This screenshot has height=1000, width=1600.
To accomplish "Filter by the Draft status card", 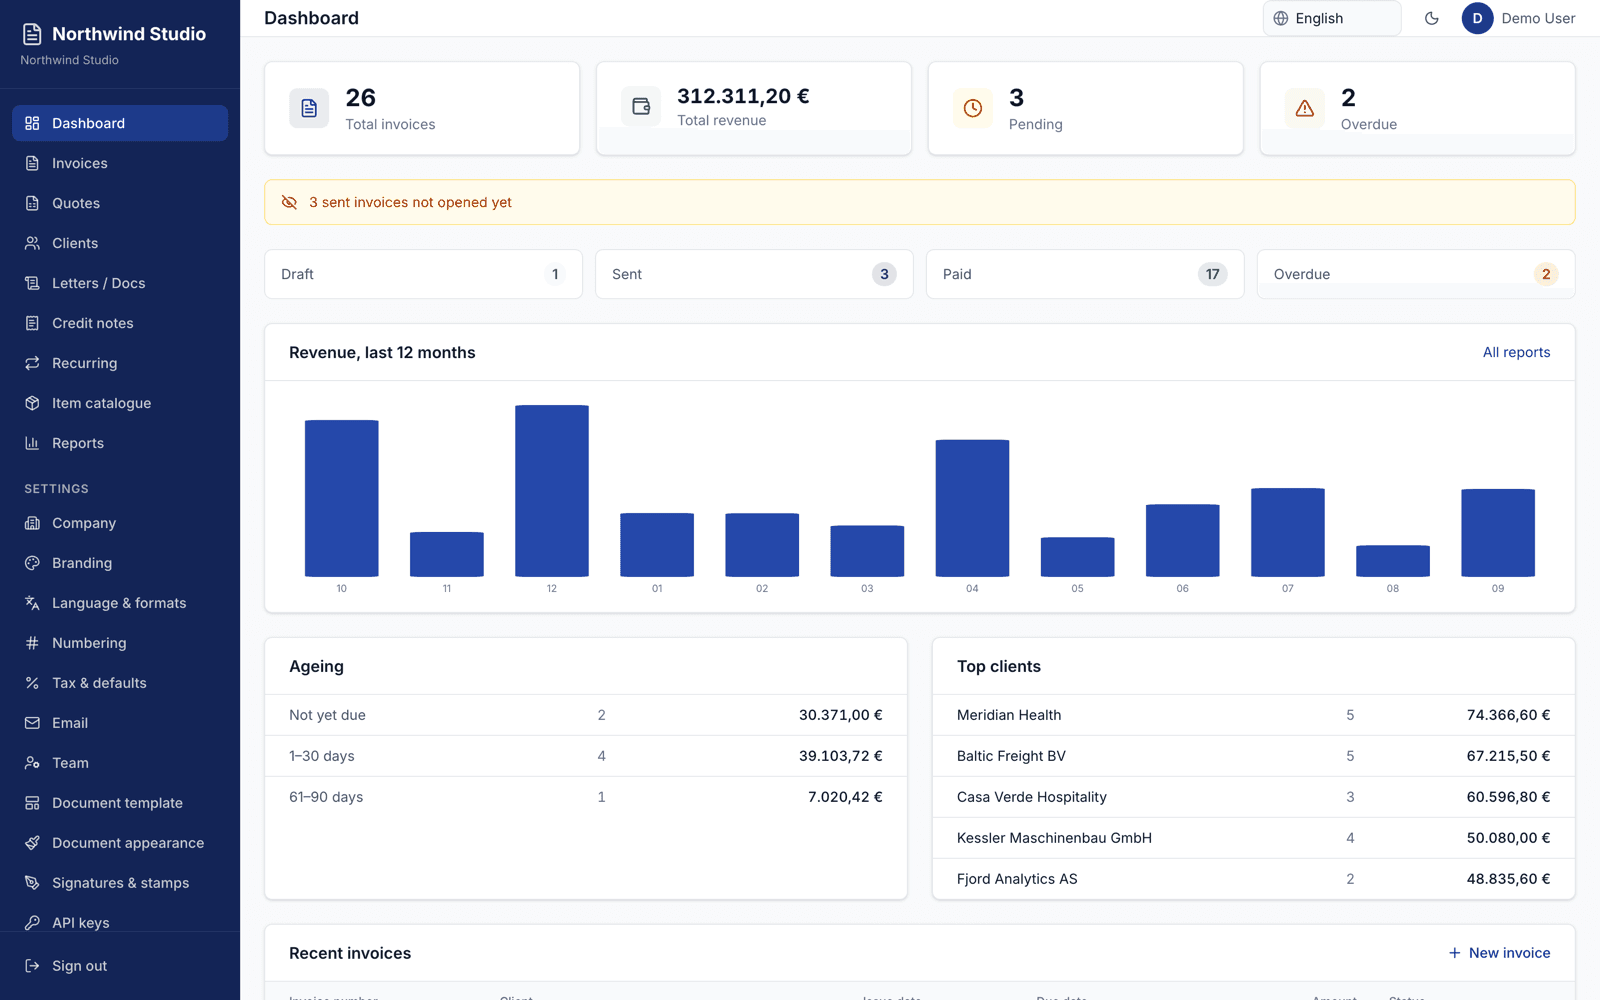I will [x=423, y=274].
